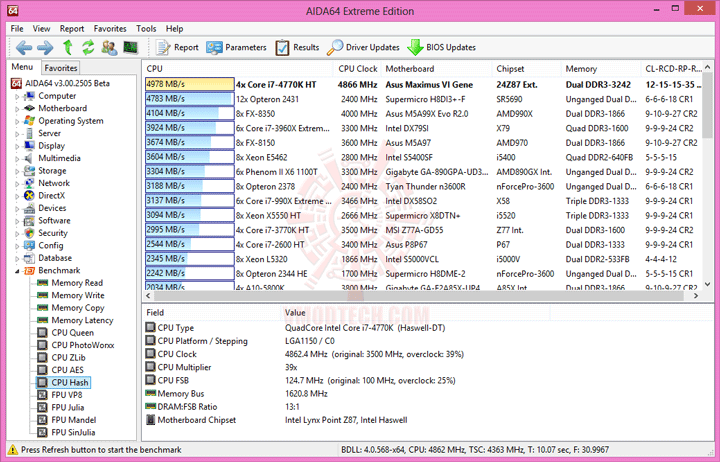Select the 8x FX-8350 result row
Image resolution: width=720 pixels, height=462 pixels.
point(423,114)
